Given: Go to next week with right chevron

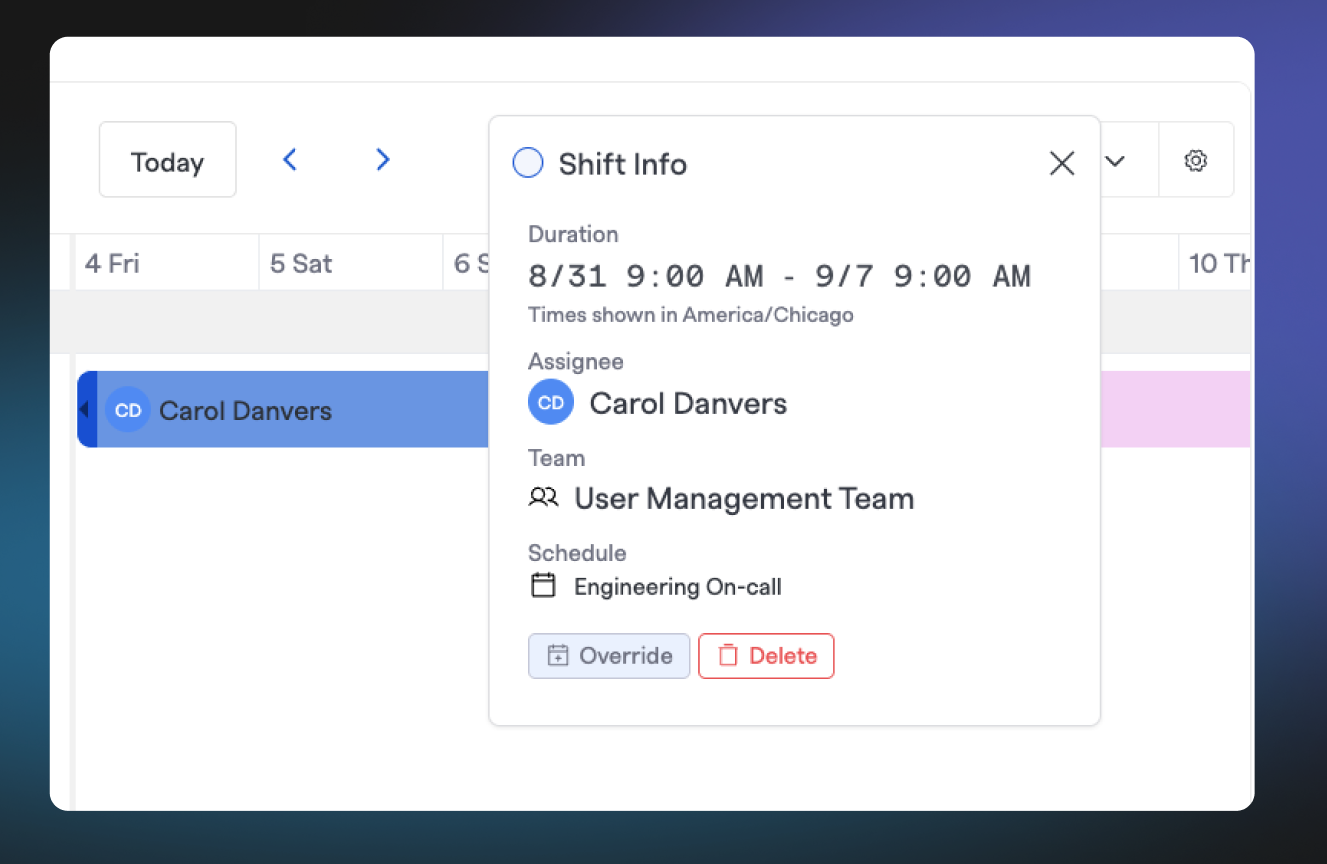Looking at the screenshot, I should [x=382, y=160].
